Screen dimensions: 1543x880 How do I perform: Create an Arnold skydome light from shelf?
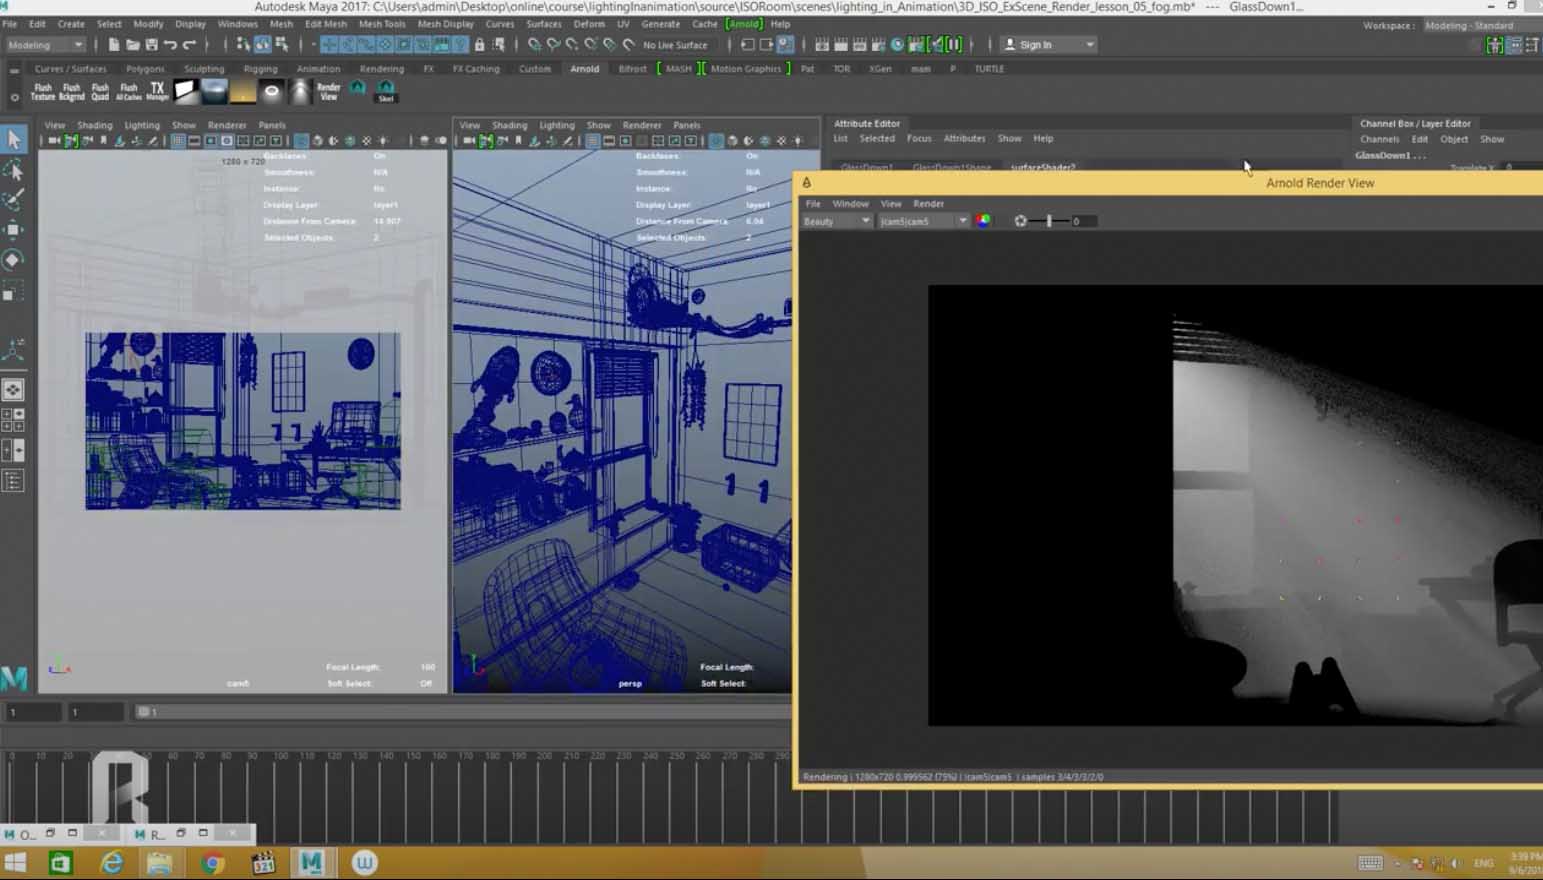[215, 92]
